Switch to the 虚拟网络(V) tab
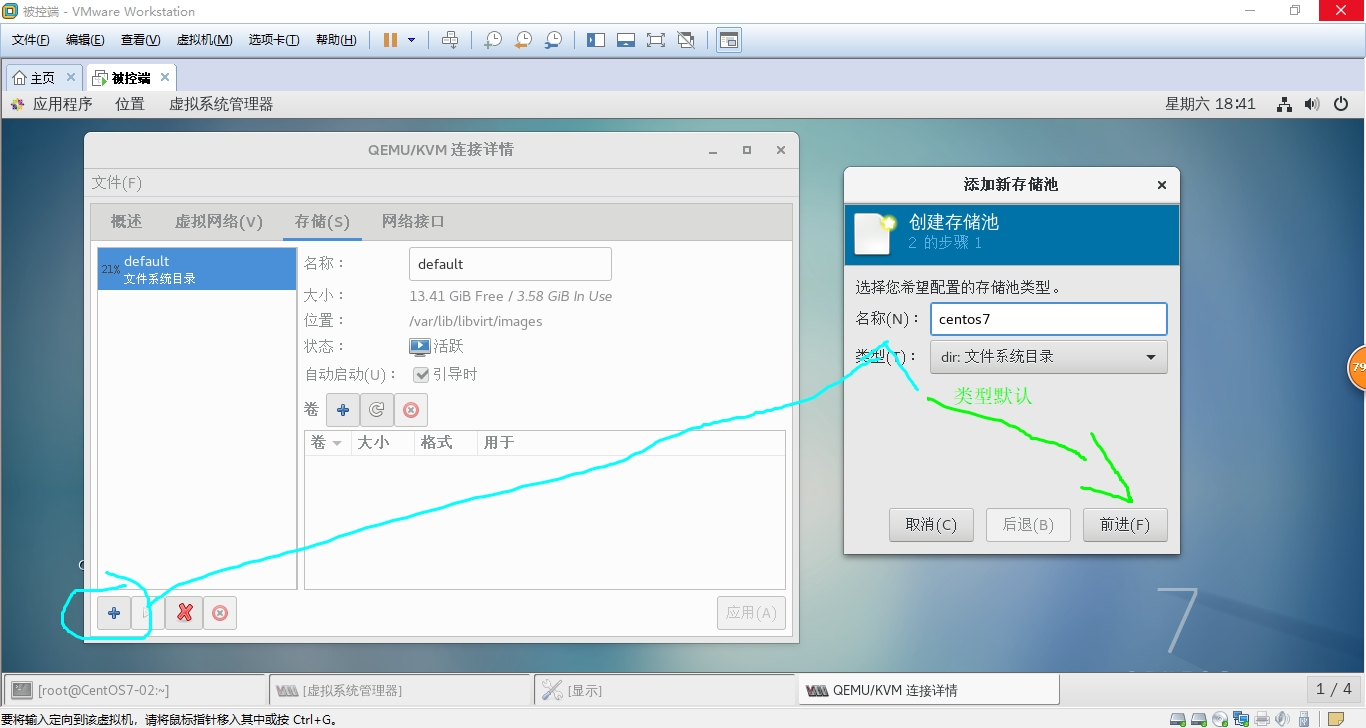This screenshot has height=728, width=1366. pyautogui.click(x=219, y=222)
